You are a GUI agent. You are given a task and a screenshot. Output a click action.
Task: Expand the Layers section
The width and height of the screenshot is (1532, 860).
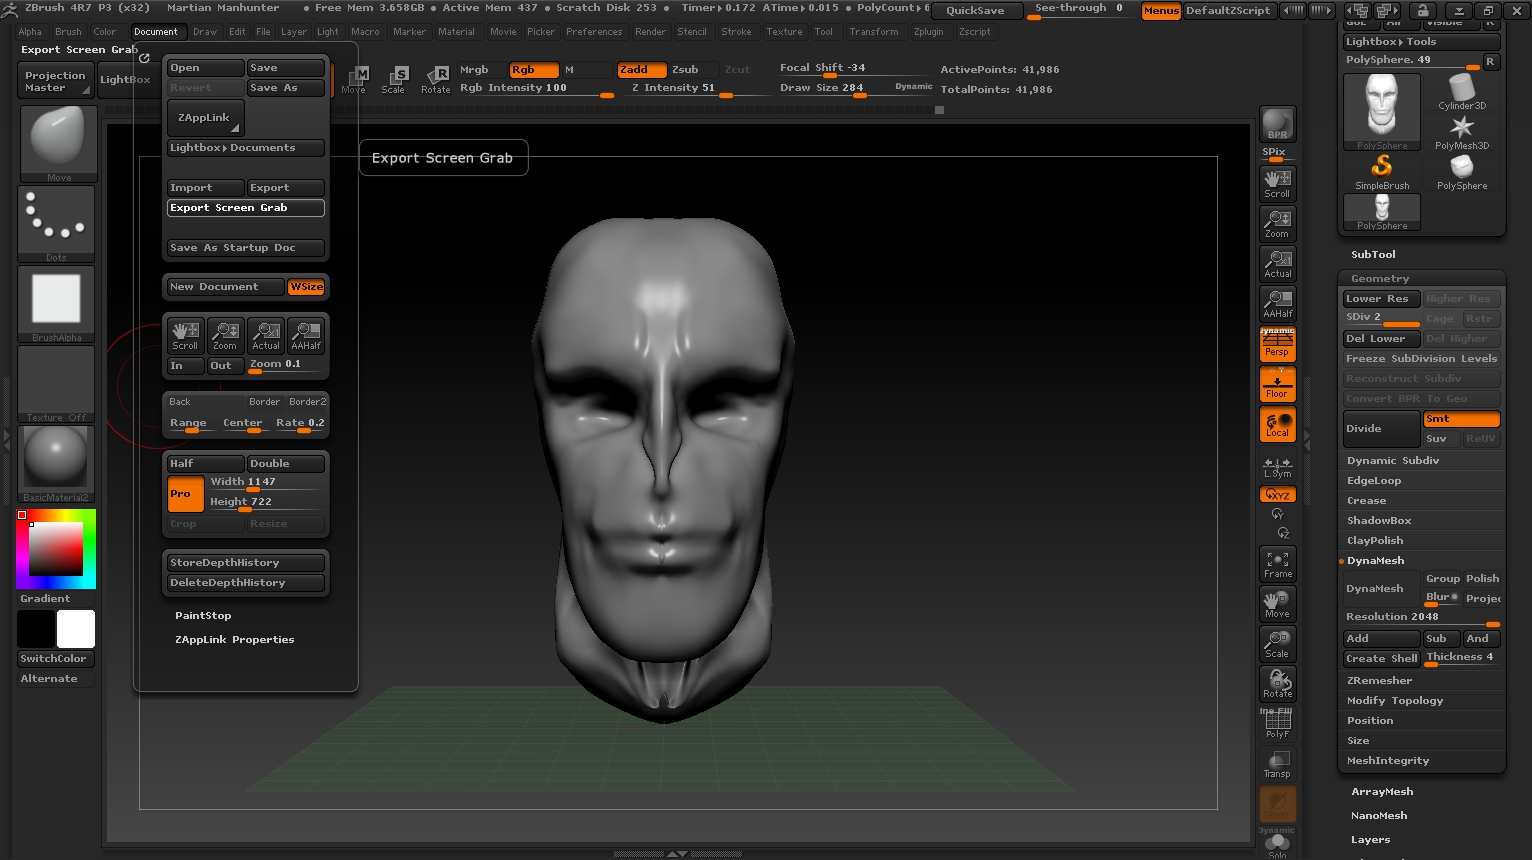[1370, 840]
